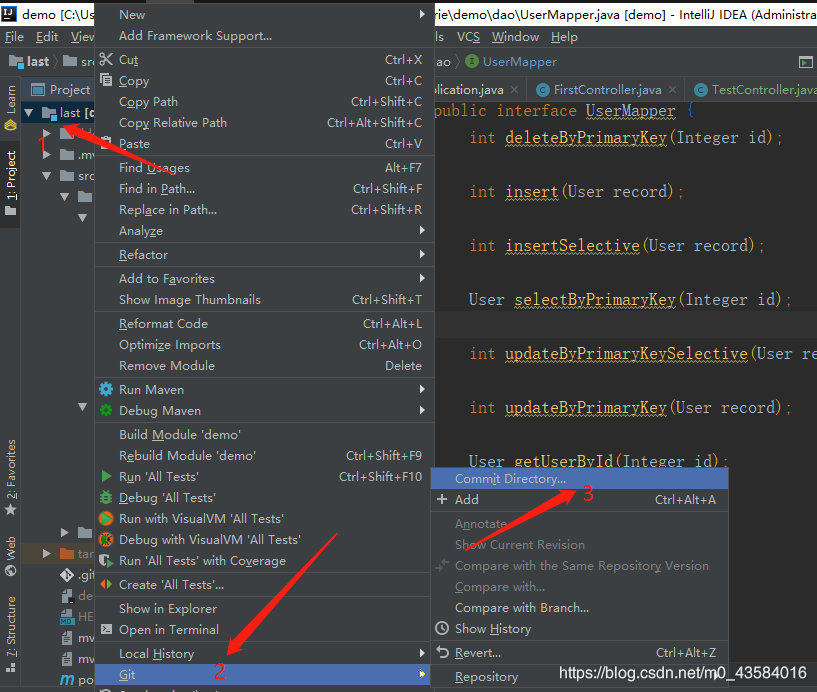Click the Revert undo arrow icon
The height and width of the screenshot is (692, 817).
pyautogui.click(x=442, y=652)
